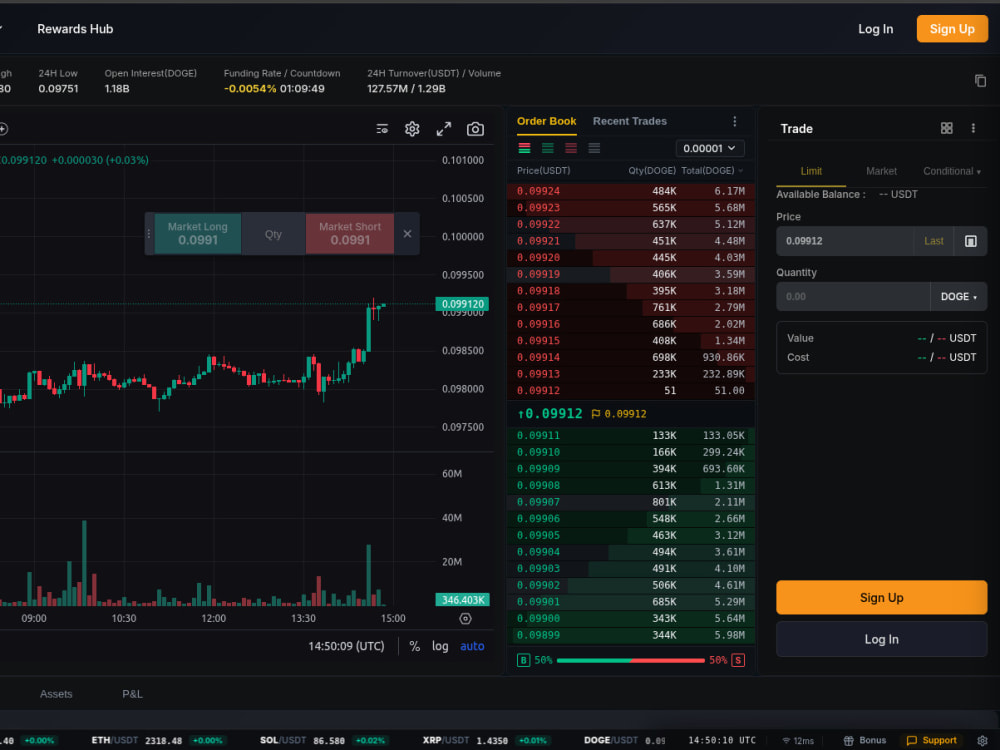Click the last price 0.09912 in order book
The height and width of the screenshot is (750, 1000).
[550, 413]
